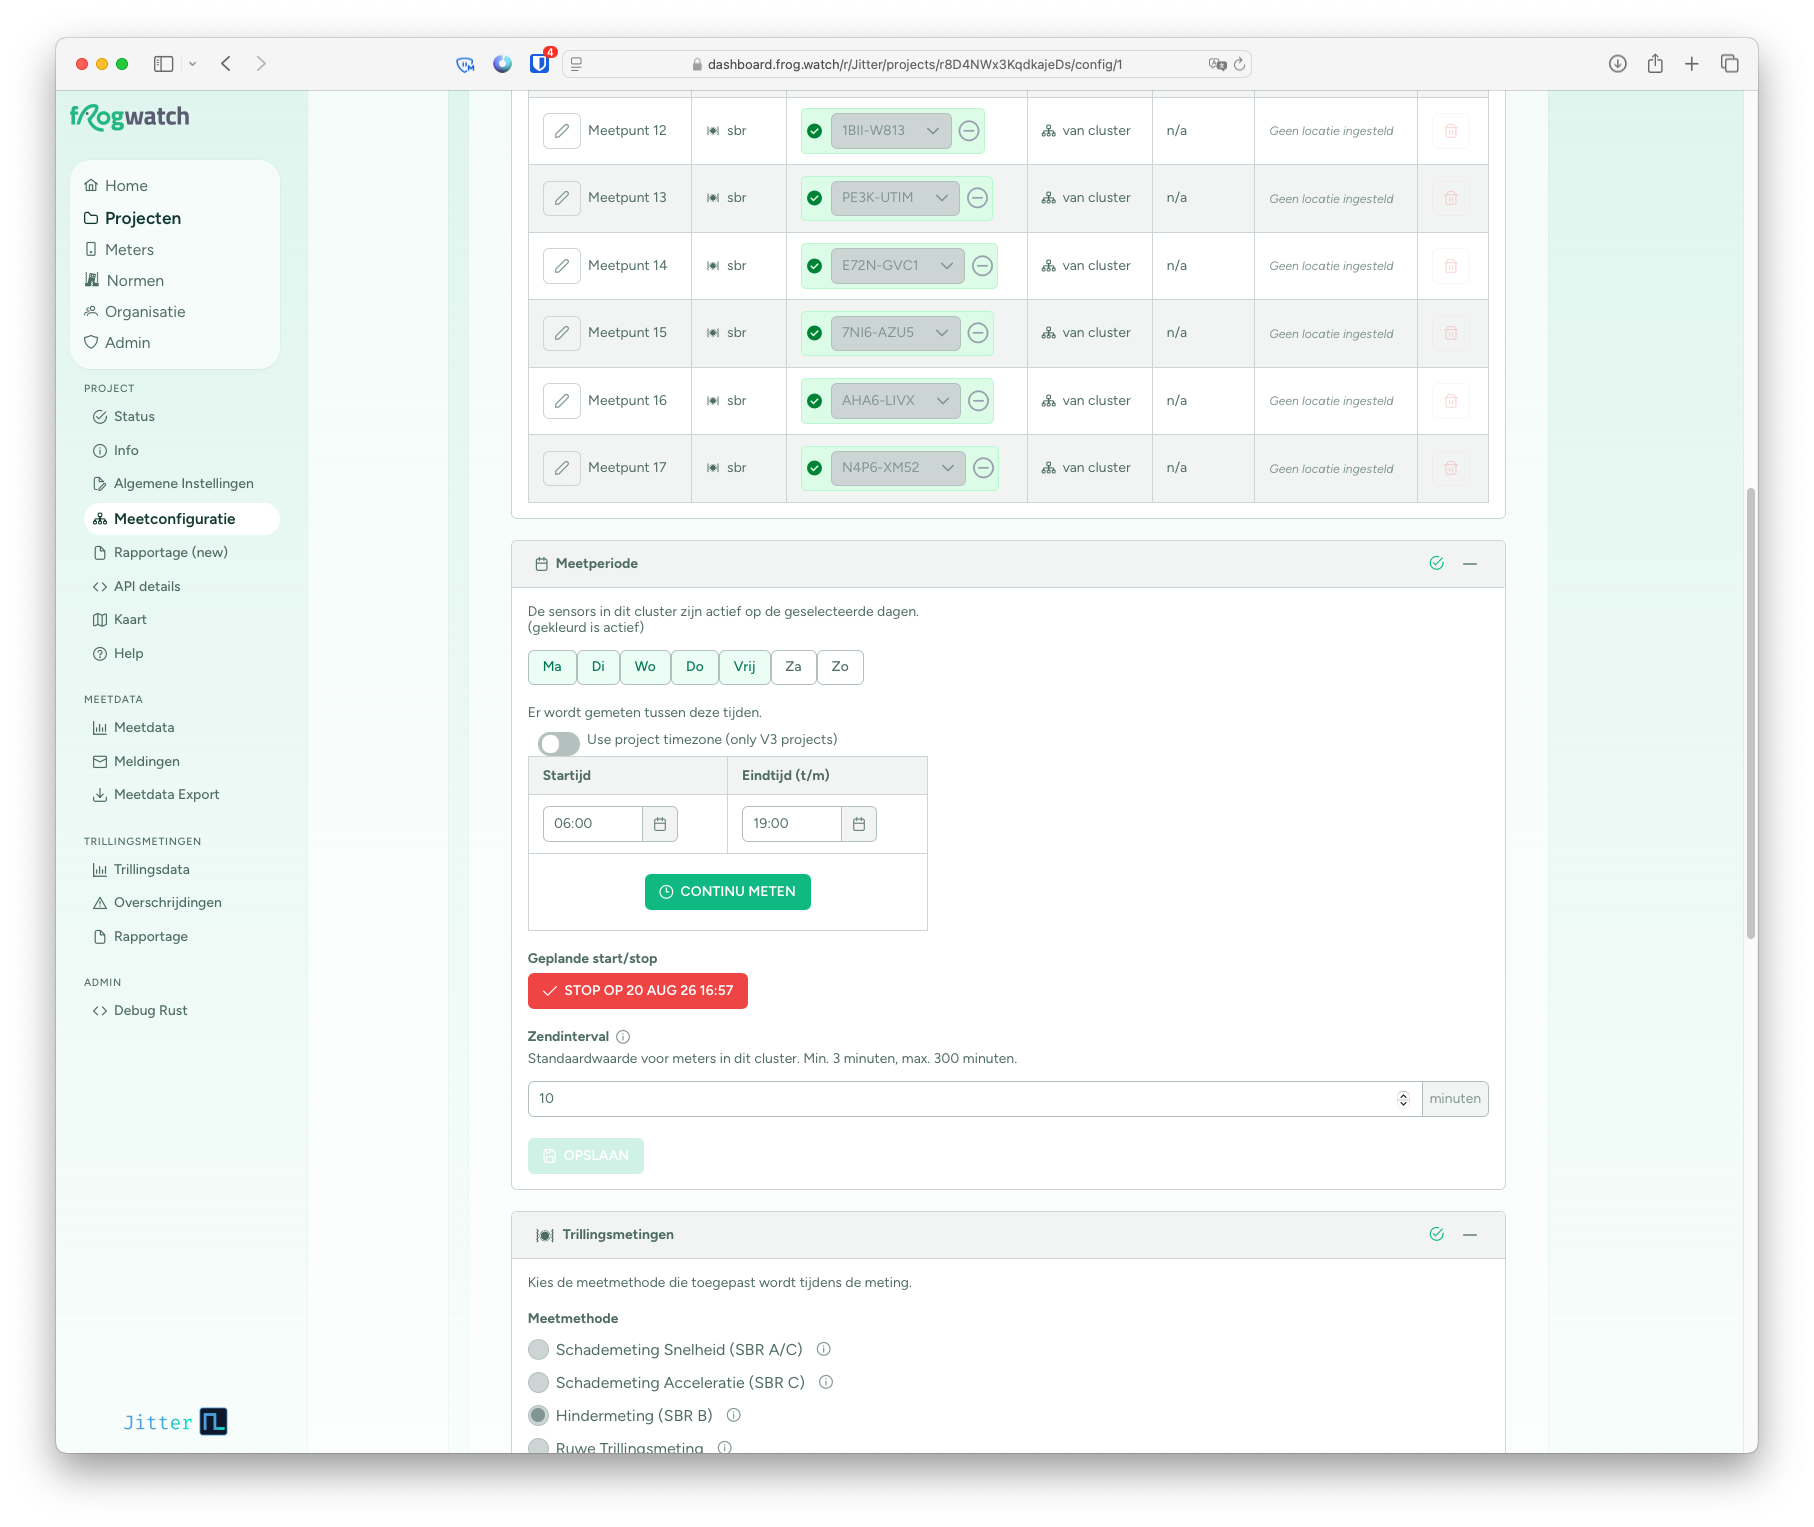Open Safari tab overview icon
Screen dimensions: 1814x1527
point(1730,64)
